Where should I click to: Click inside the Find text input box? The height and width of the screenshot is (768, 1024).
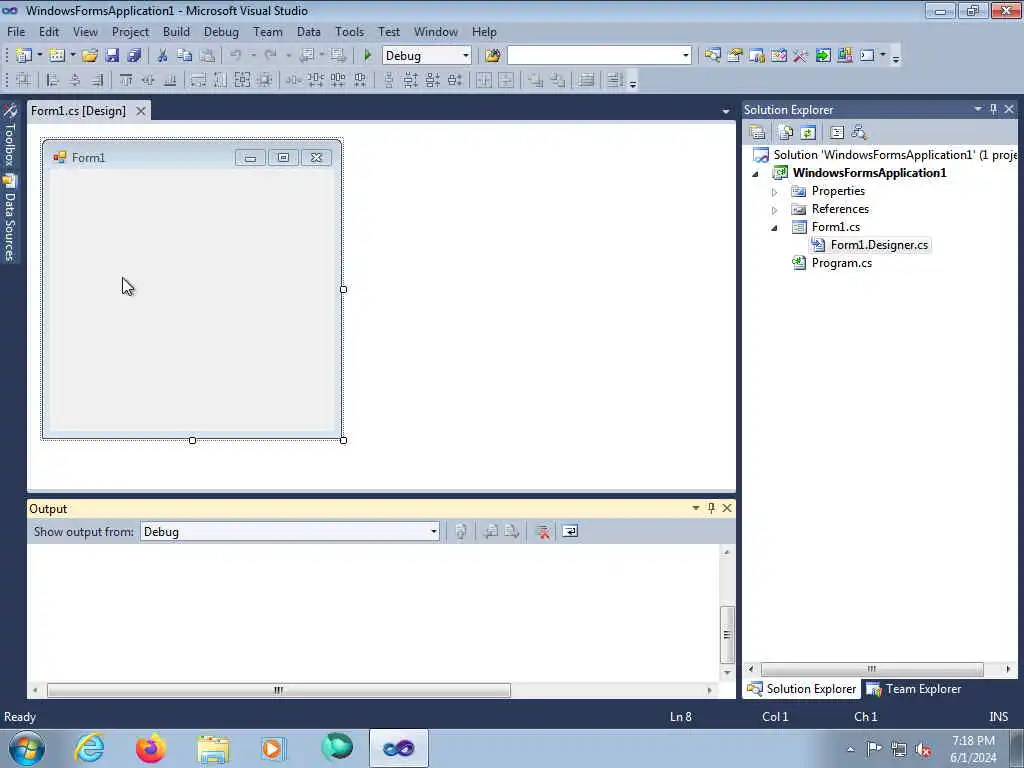[593, 56]
